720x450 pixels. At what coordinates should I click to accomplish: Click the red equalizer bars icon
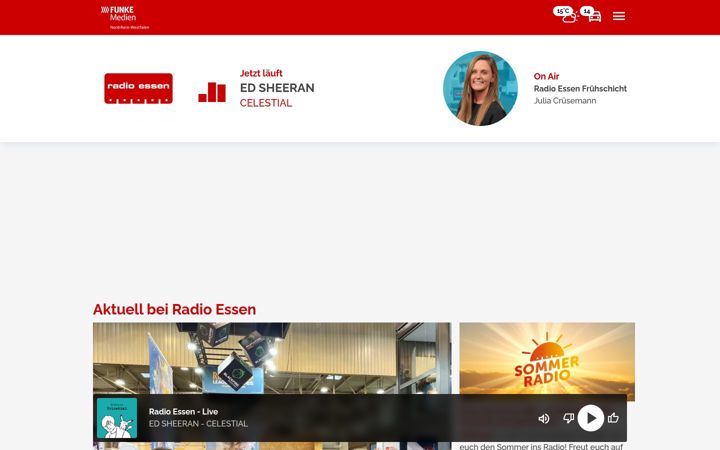point(212,92)
